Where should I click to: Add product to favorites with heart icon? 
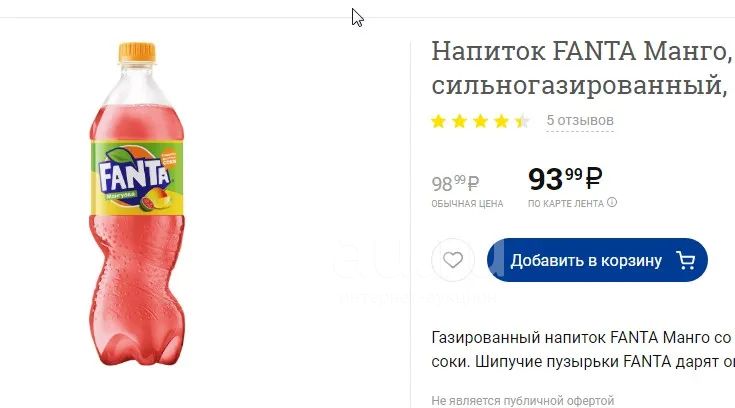coord(453,260)
